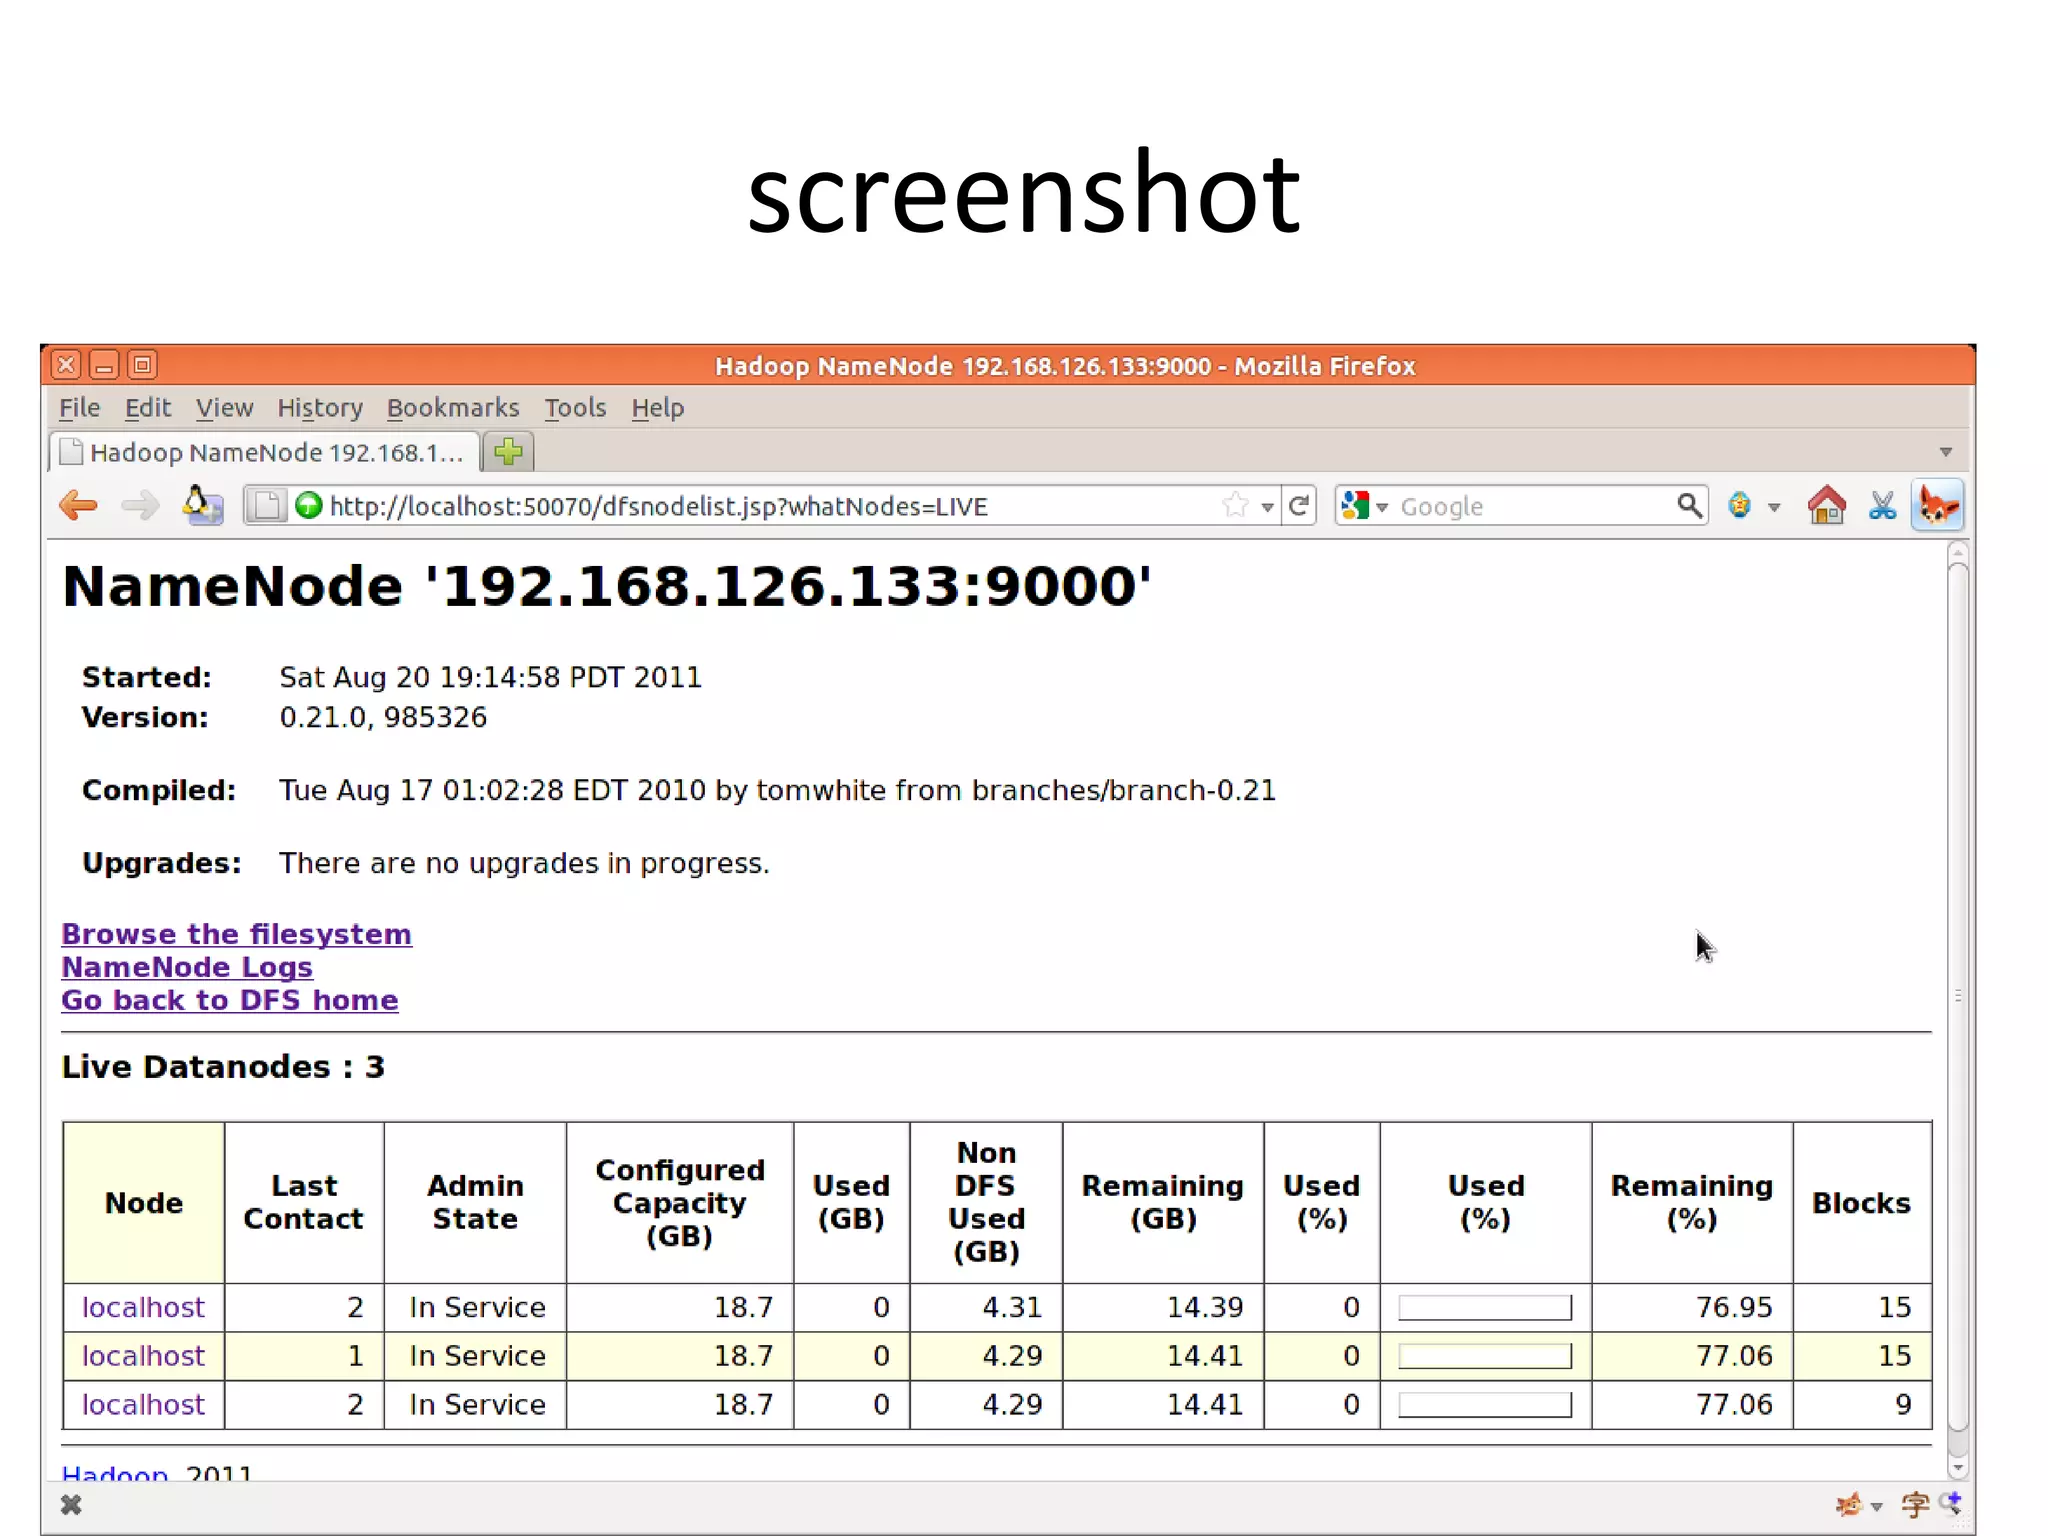Viewport: 2048px width, 1536px height.
Task: Open the View menu
Action: click(x=224, y=408)
